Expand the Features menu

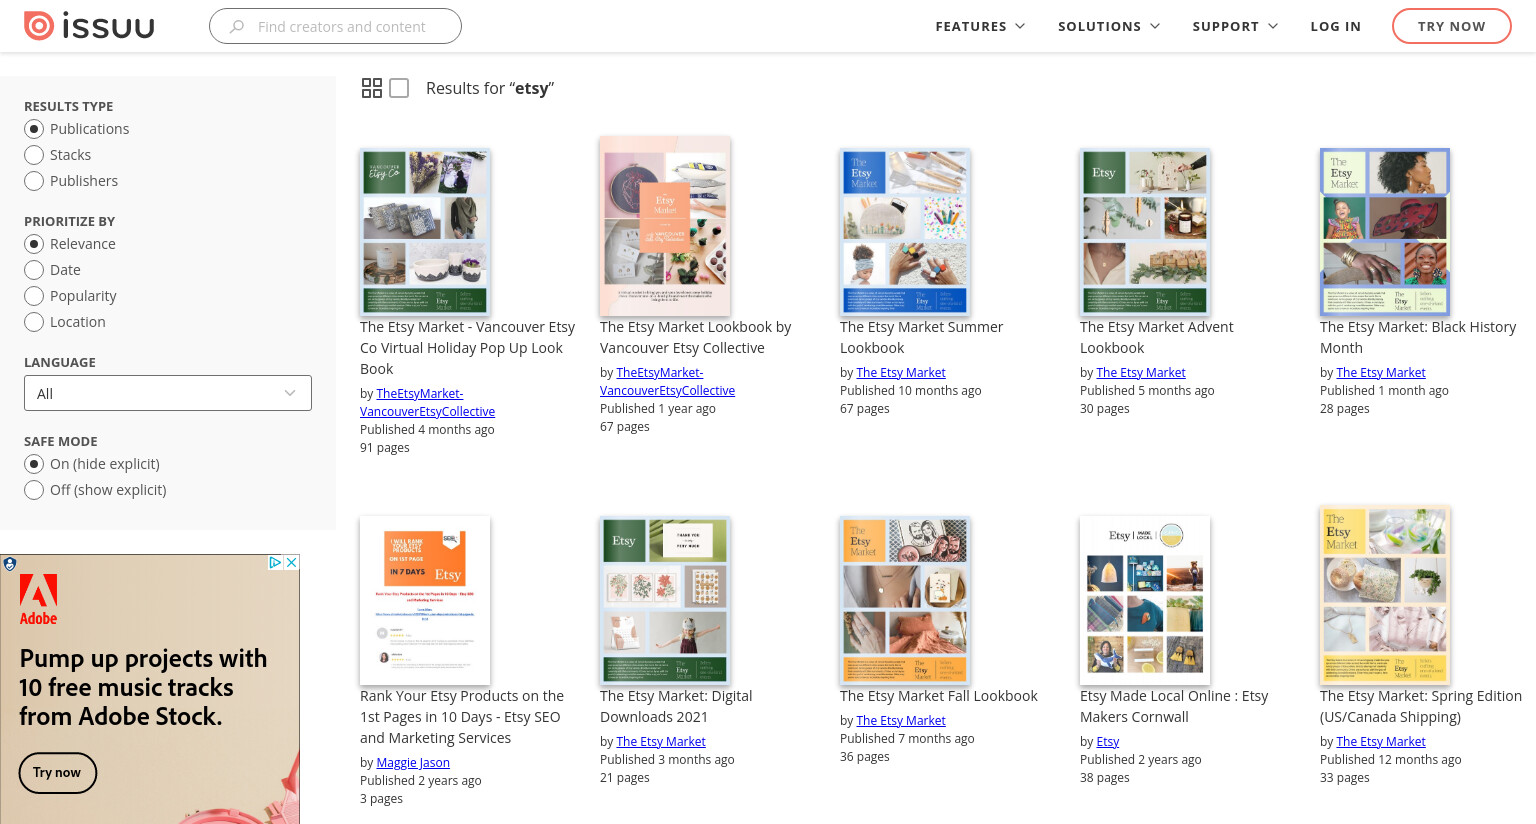click(x=980, y=26)
